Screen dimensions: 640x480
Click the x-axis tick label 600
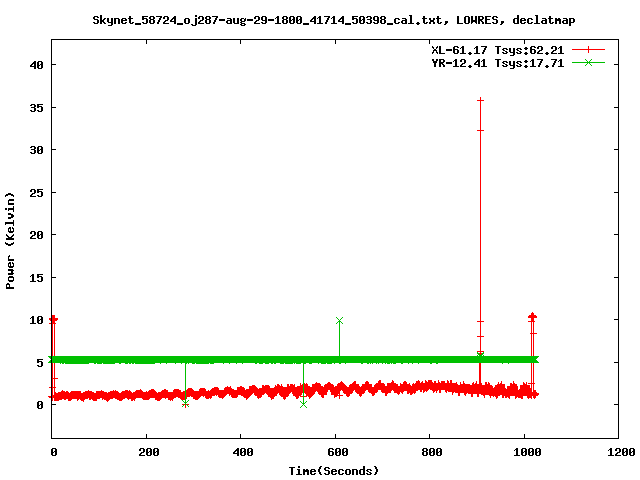coord(338,452)
